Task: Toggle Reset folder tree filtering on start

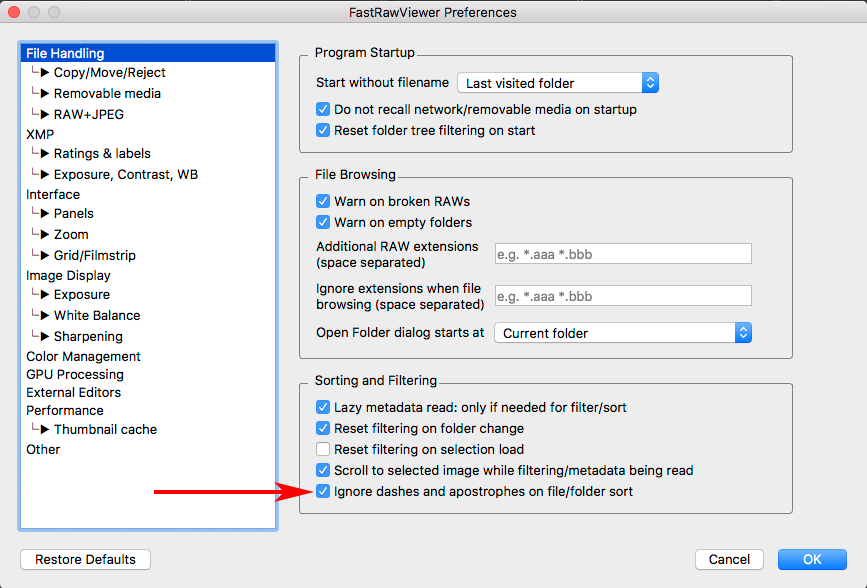Action: tap(323, 131)
